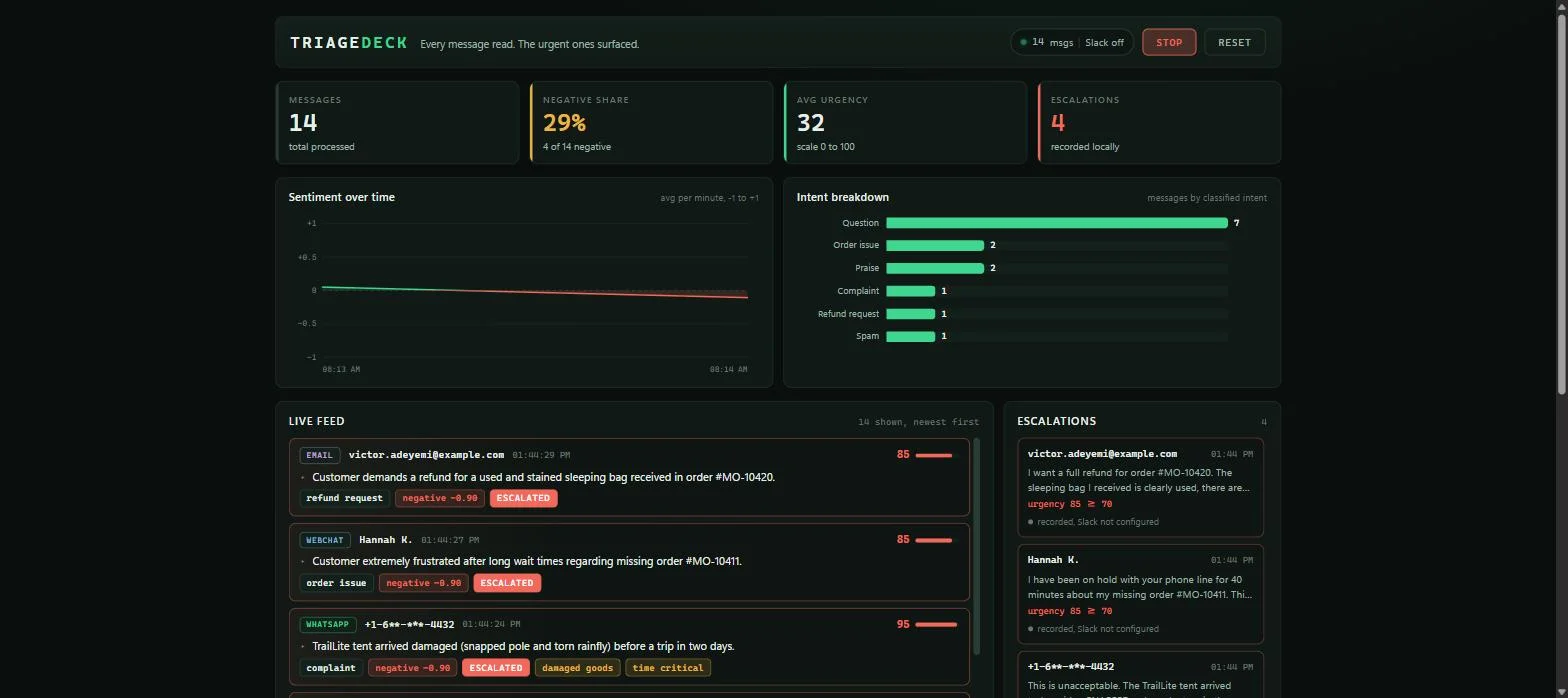The image size is (1568, 698).
Task: Select the Escalations 4 stat card
Action: pyautogui.click(x=1159, y=122)
